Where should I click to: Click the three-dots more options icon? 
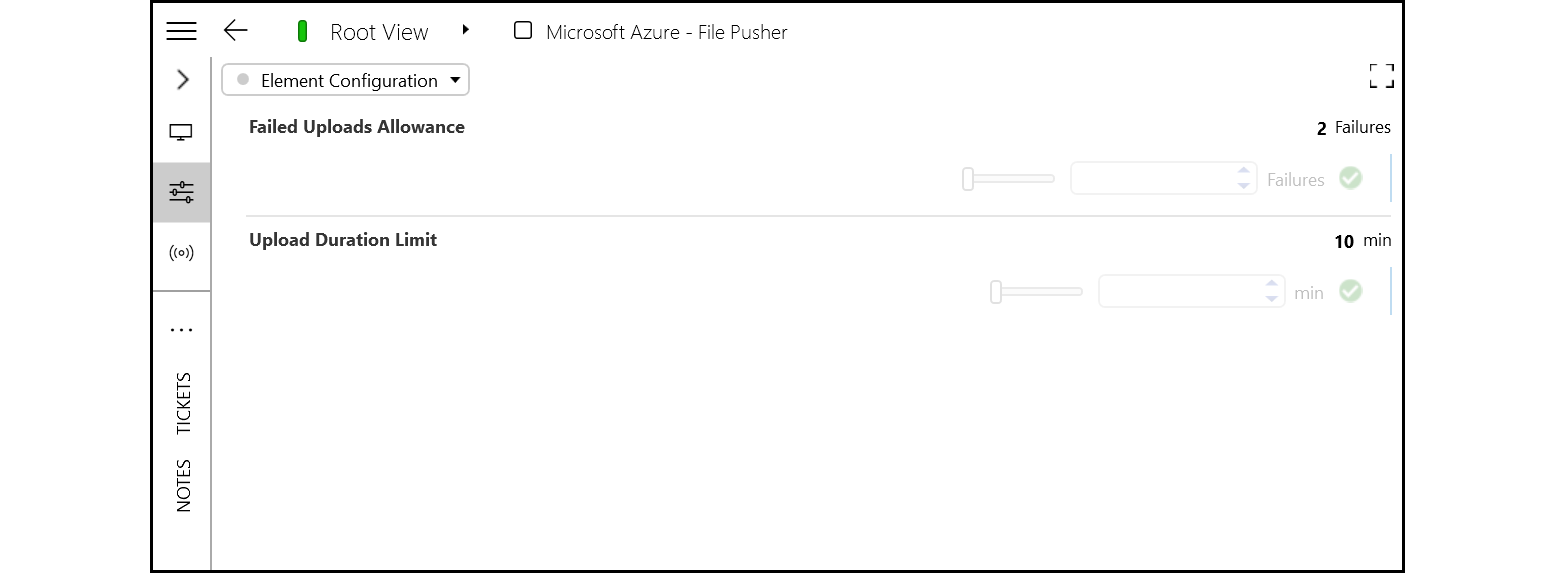click(x=181, y=329)
